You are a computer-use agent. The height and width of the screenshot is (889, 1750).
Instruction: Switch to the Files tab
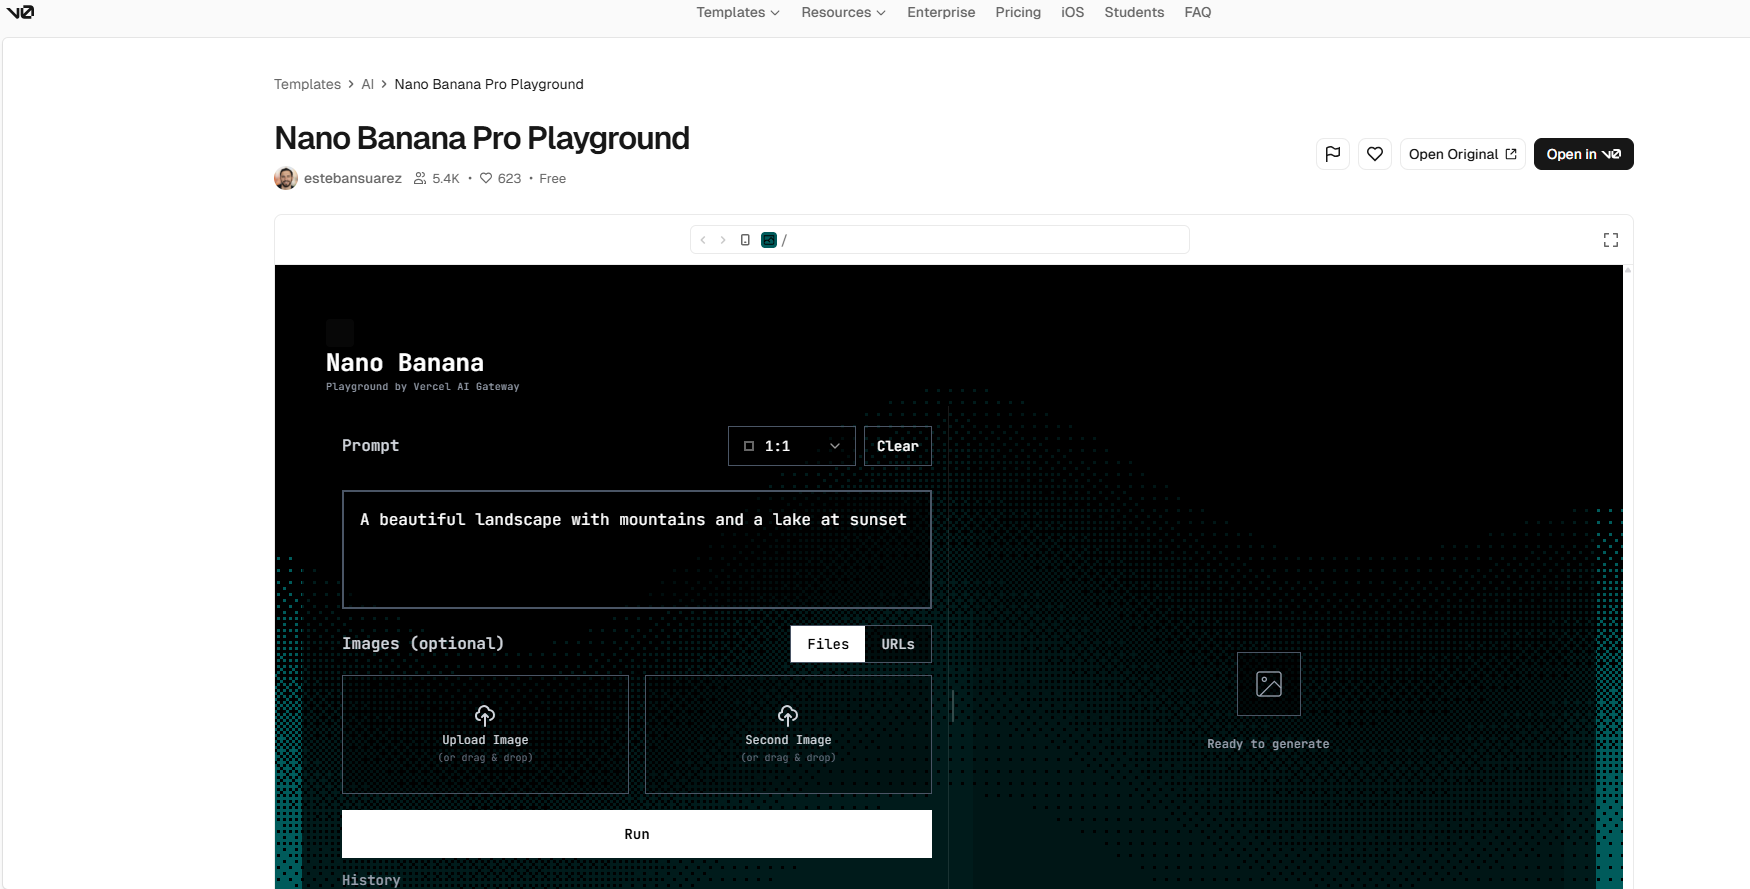tap(828, 644)
